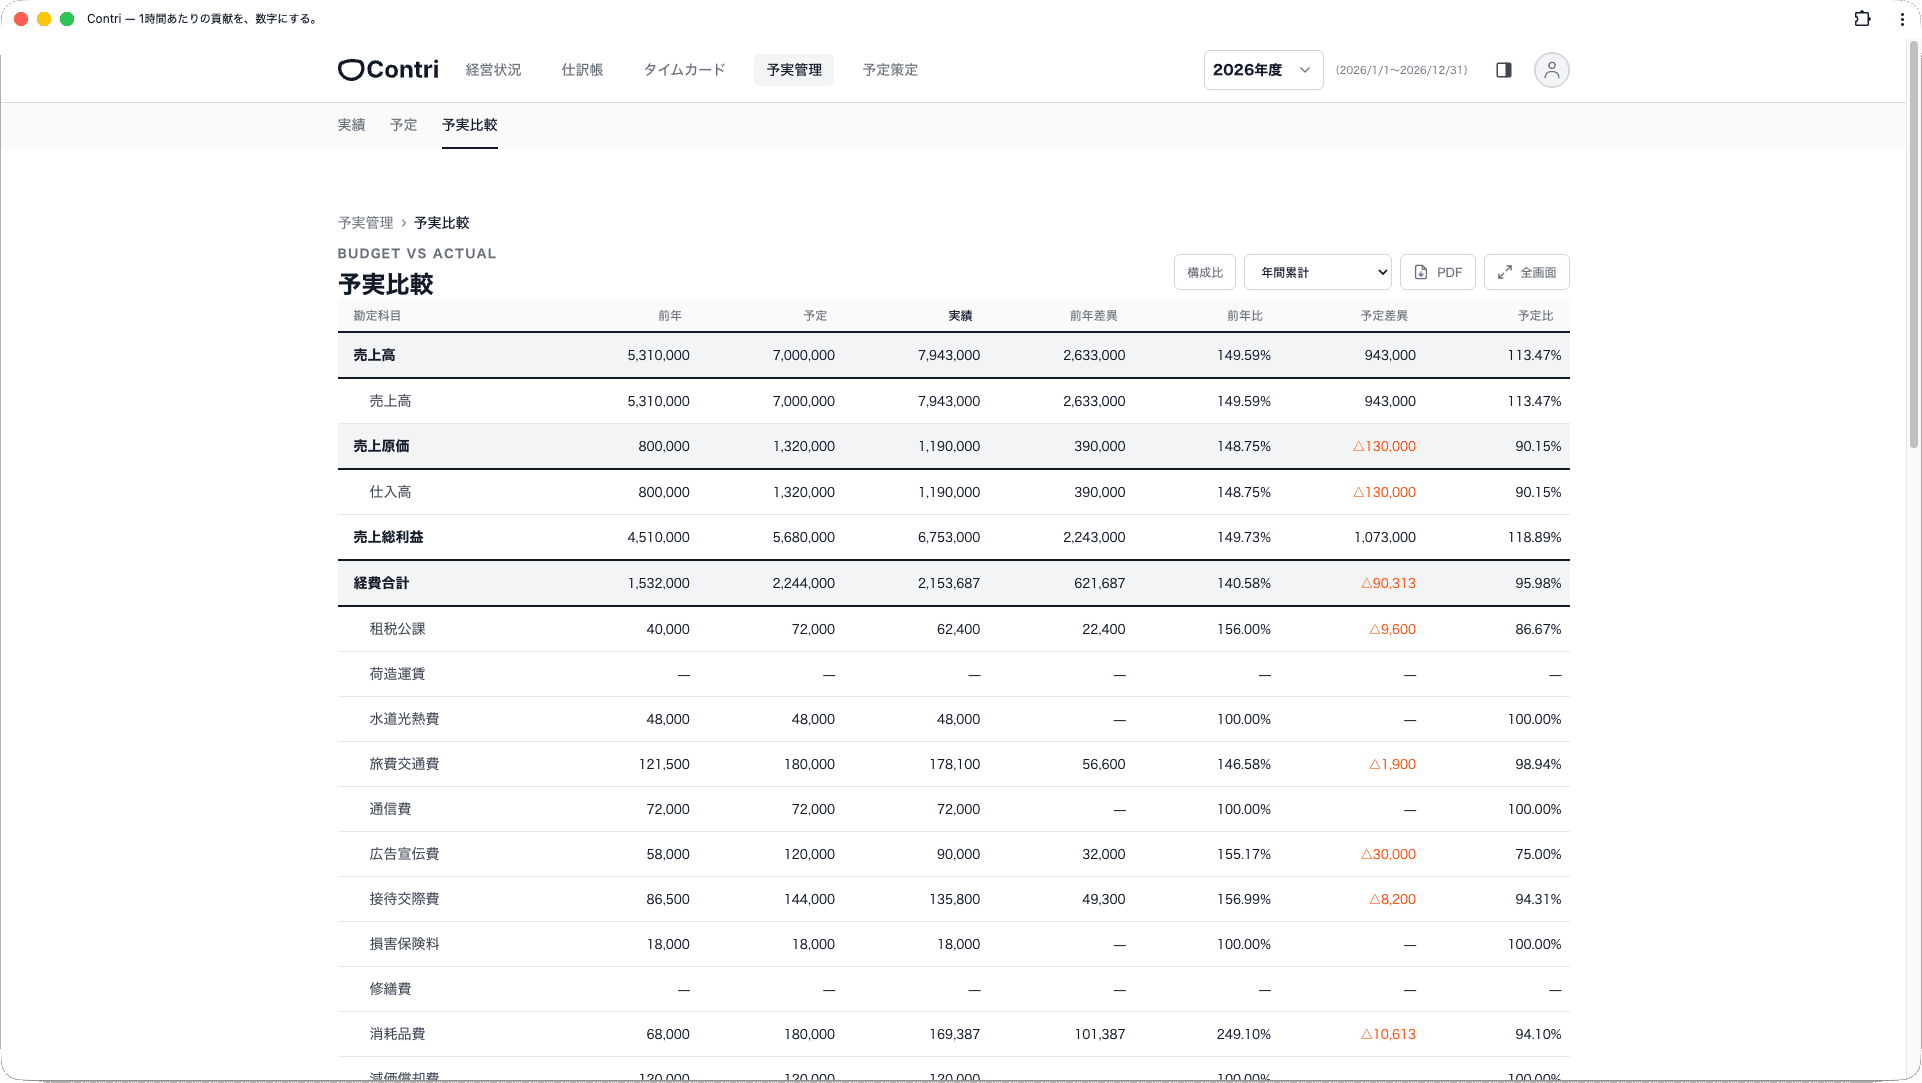
Task: Click the △8,200 entertainment variance value
Action: pyautogui.click(x=1392, y=899)
